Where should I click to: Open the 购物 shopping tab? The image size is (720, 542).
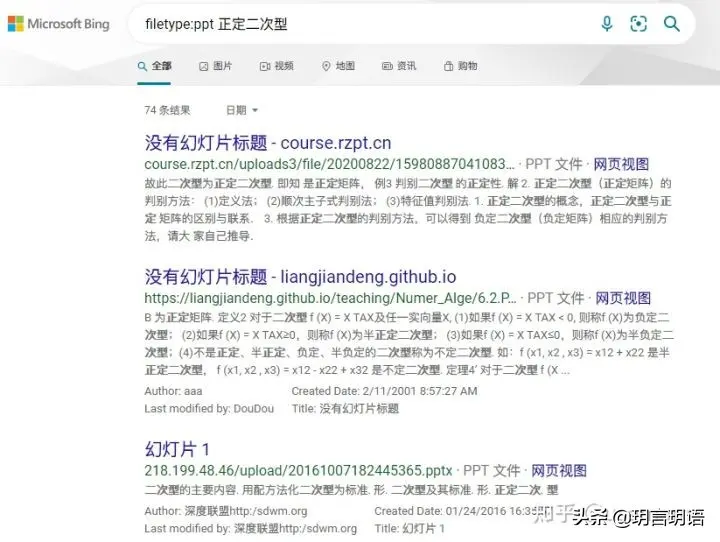tap(460, 66)
